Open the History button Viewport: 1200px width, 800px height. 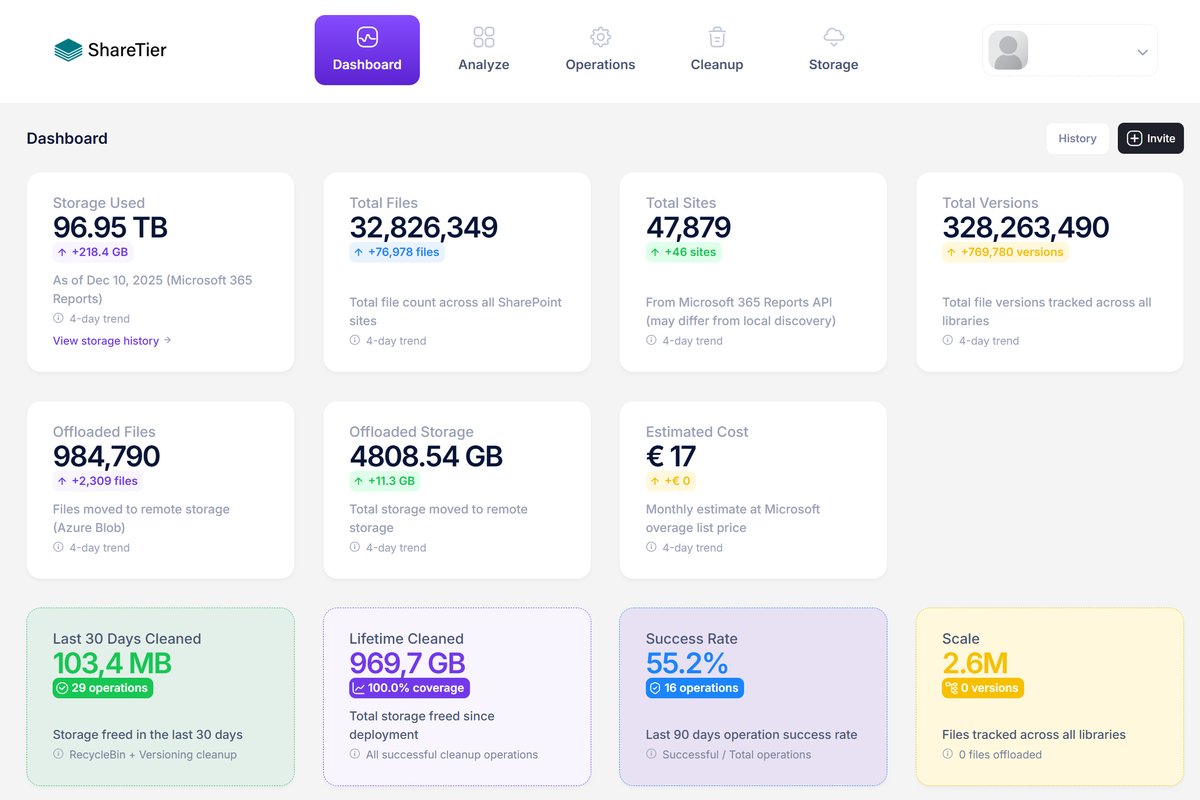click(x=1077, y=138)
